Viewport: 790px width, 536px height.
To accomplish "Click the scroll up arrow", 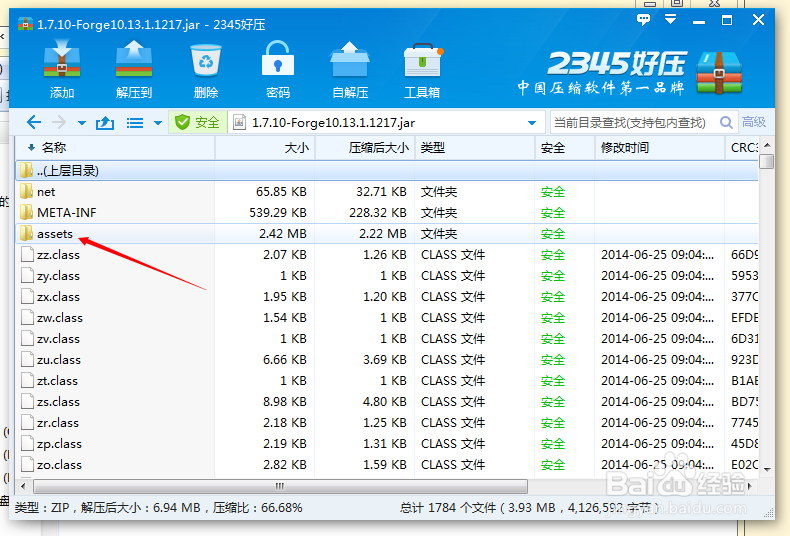I will click(x=767, y=146).
